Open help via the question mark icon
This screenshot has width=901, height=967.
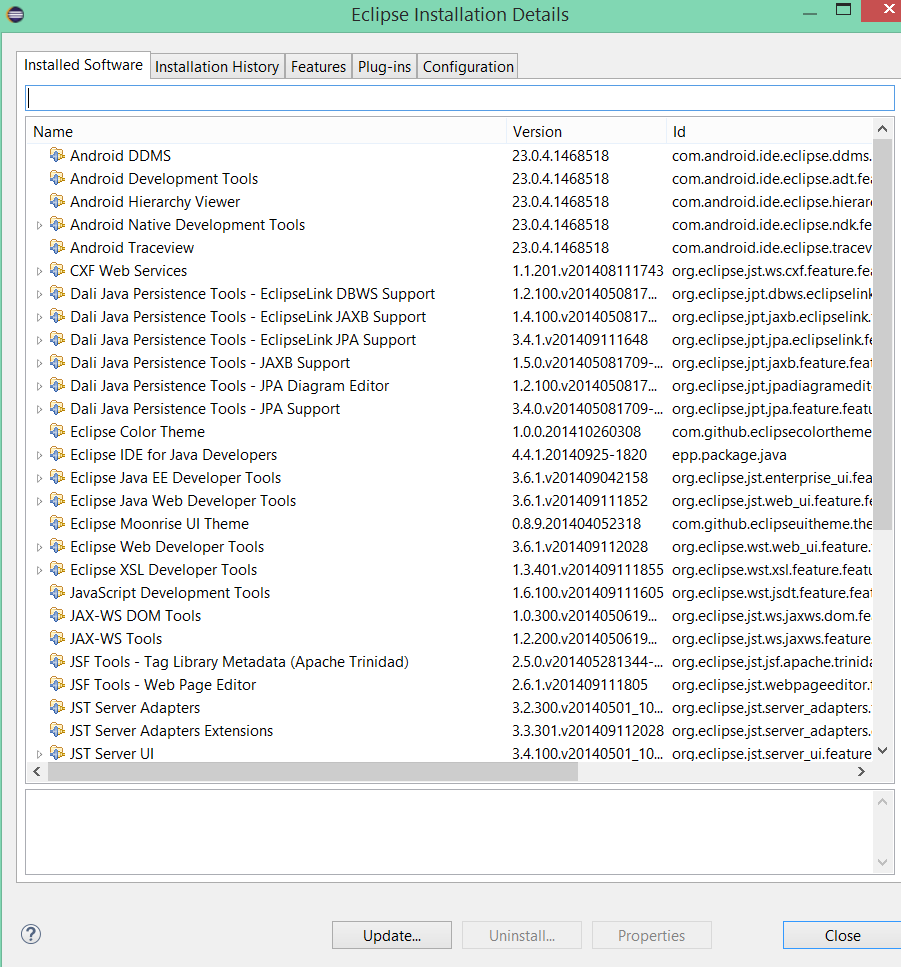click(31, 934)
